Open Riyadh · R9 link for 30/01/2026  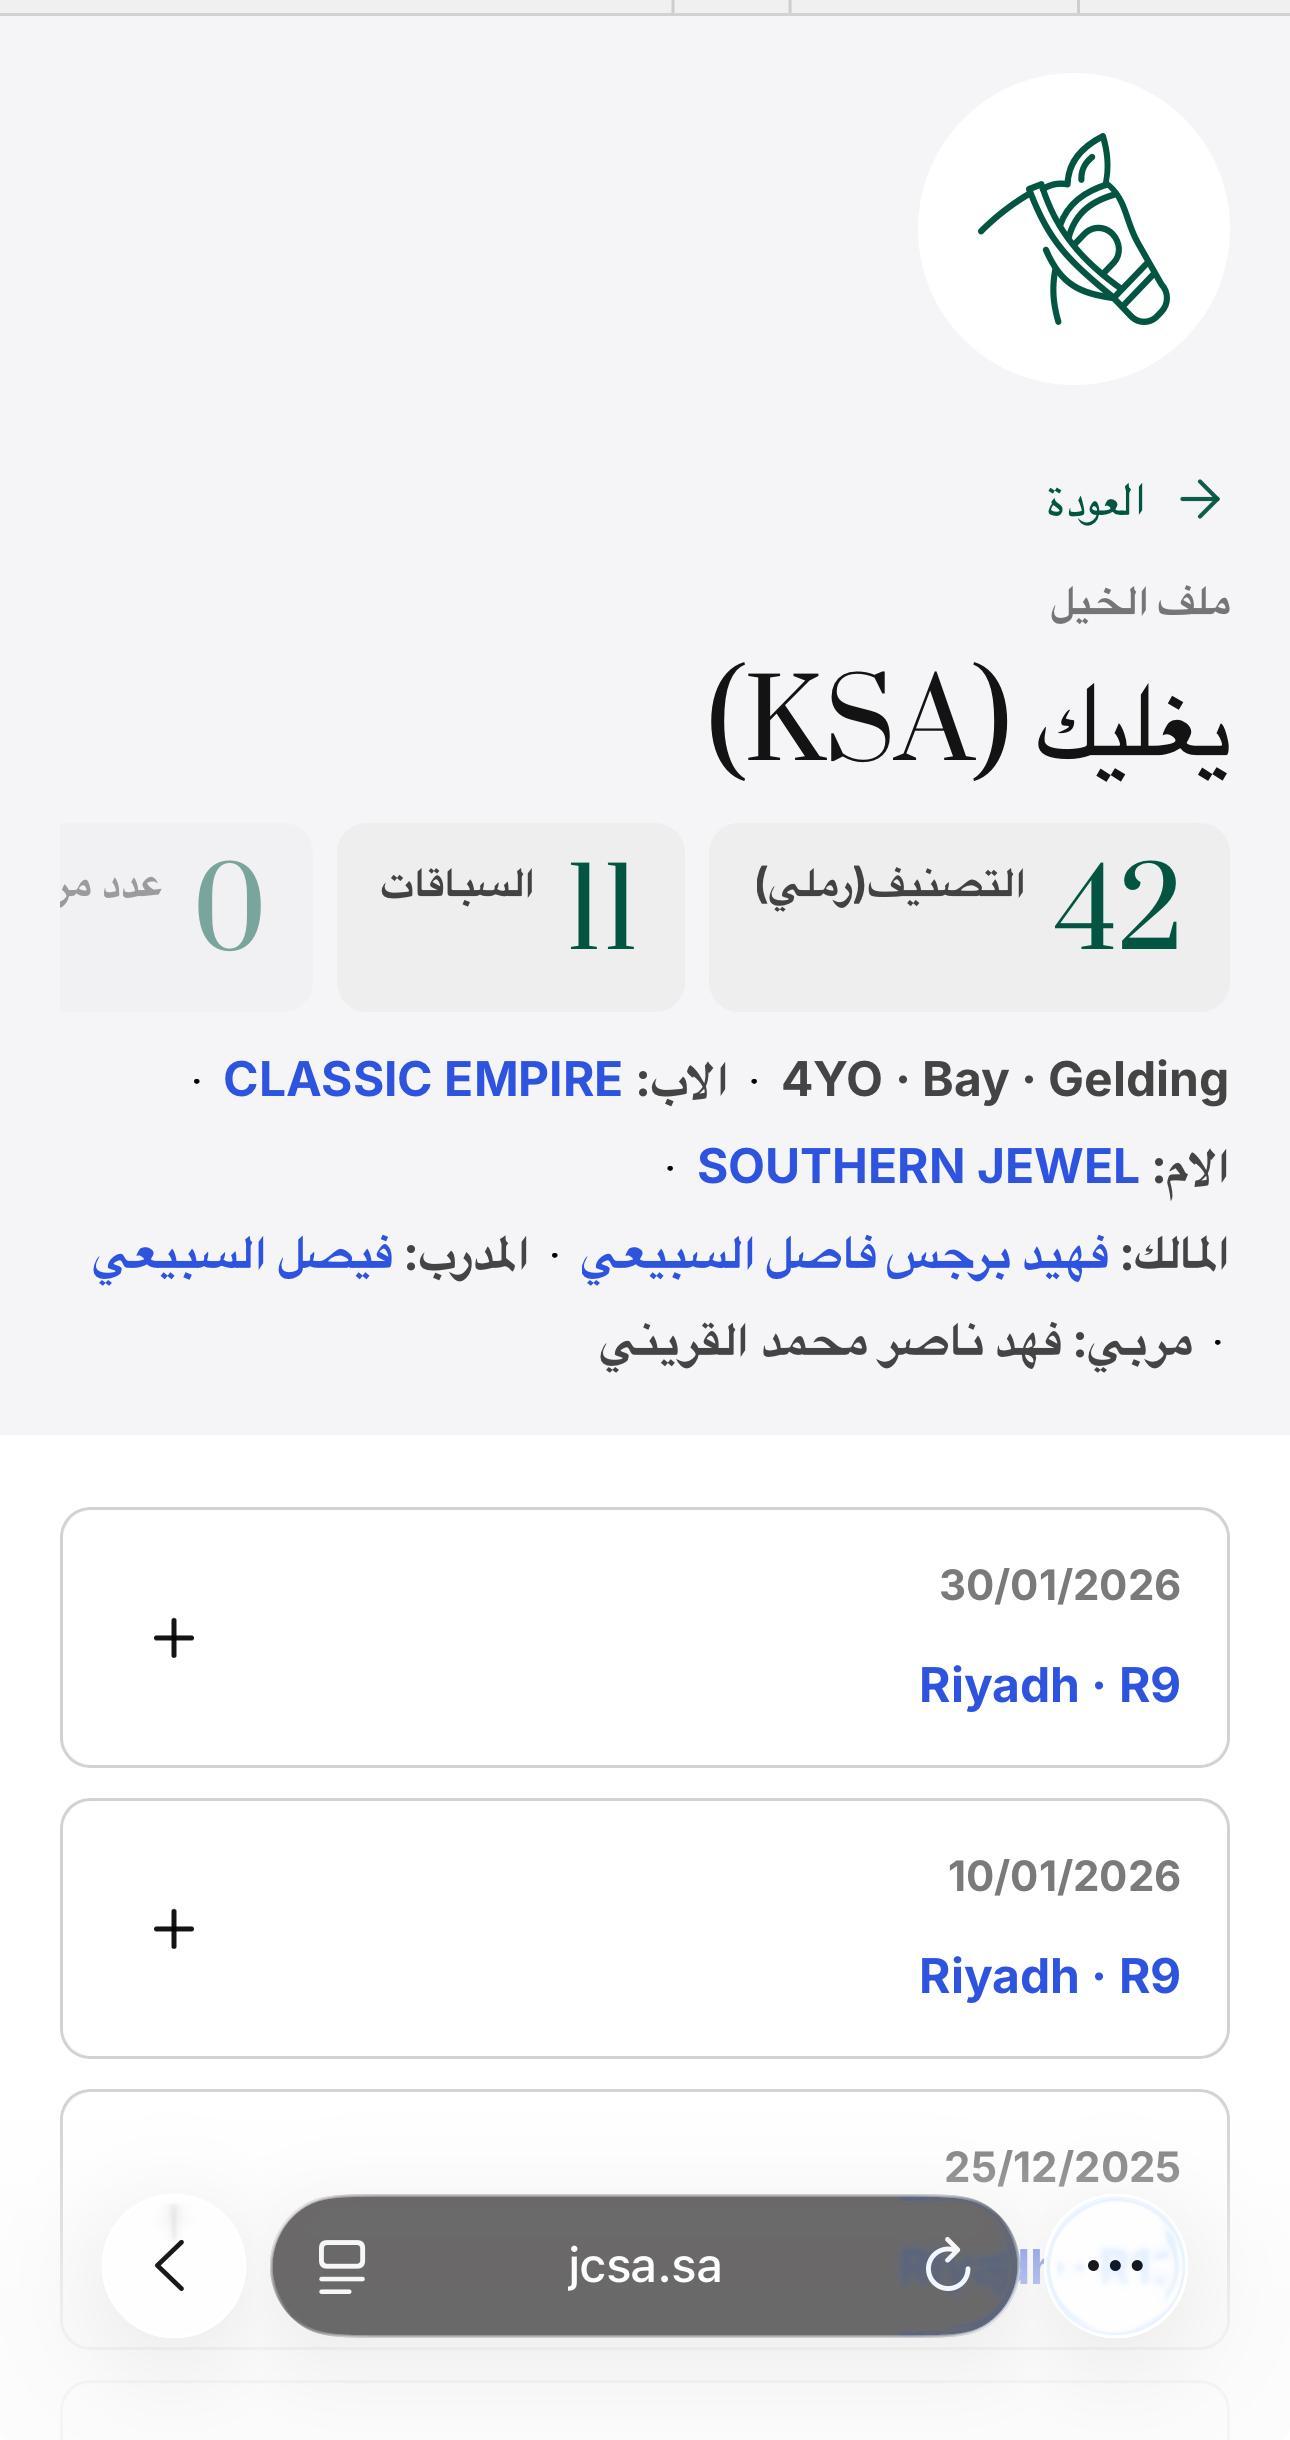(x=1049, y=1685)
